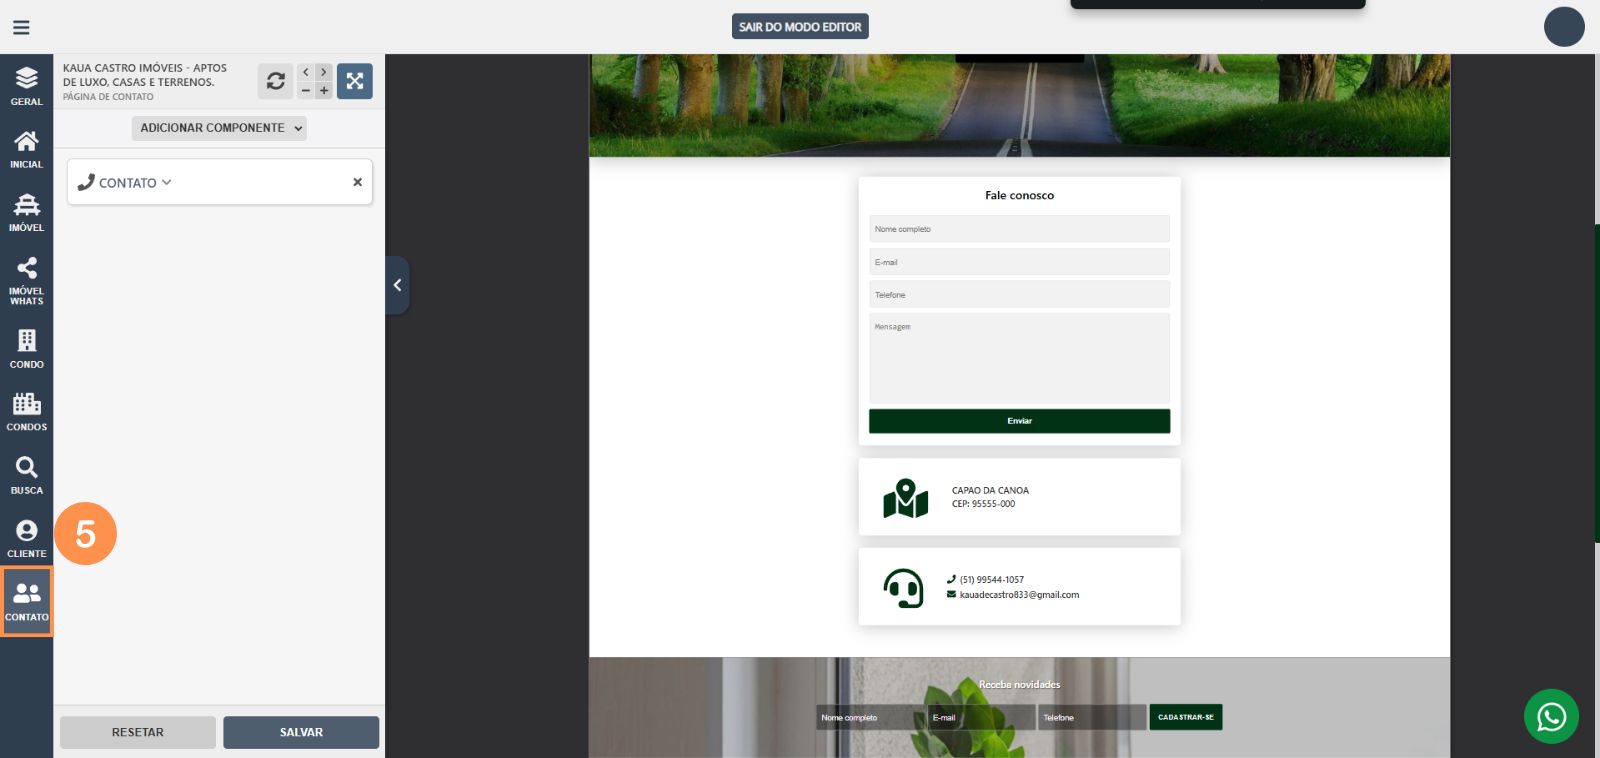Image resolution: width=1600 pixels, height=758 pixels.
Task: Click the Salvar button
Action: 301,732
